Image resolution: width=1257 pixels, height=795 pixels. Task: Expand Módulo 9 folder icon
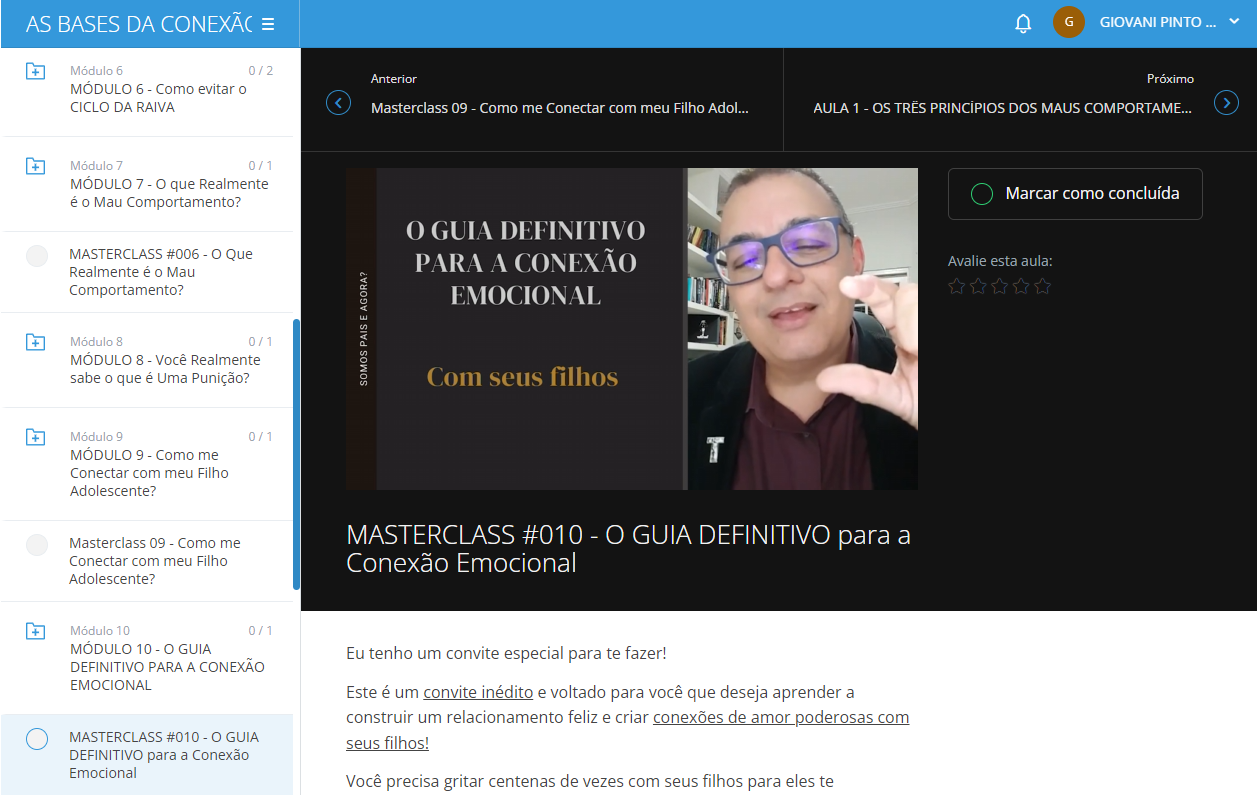point(35,438)
